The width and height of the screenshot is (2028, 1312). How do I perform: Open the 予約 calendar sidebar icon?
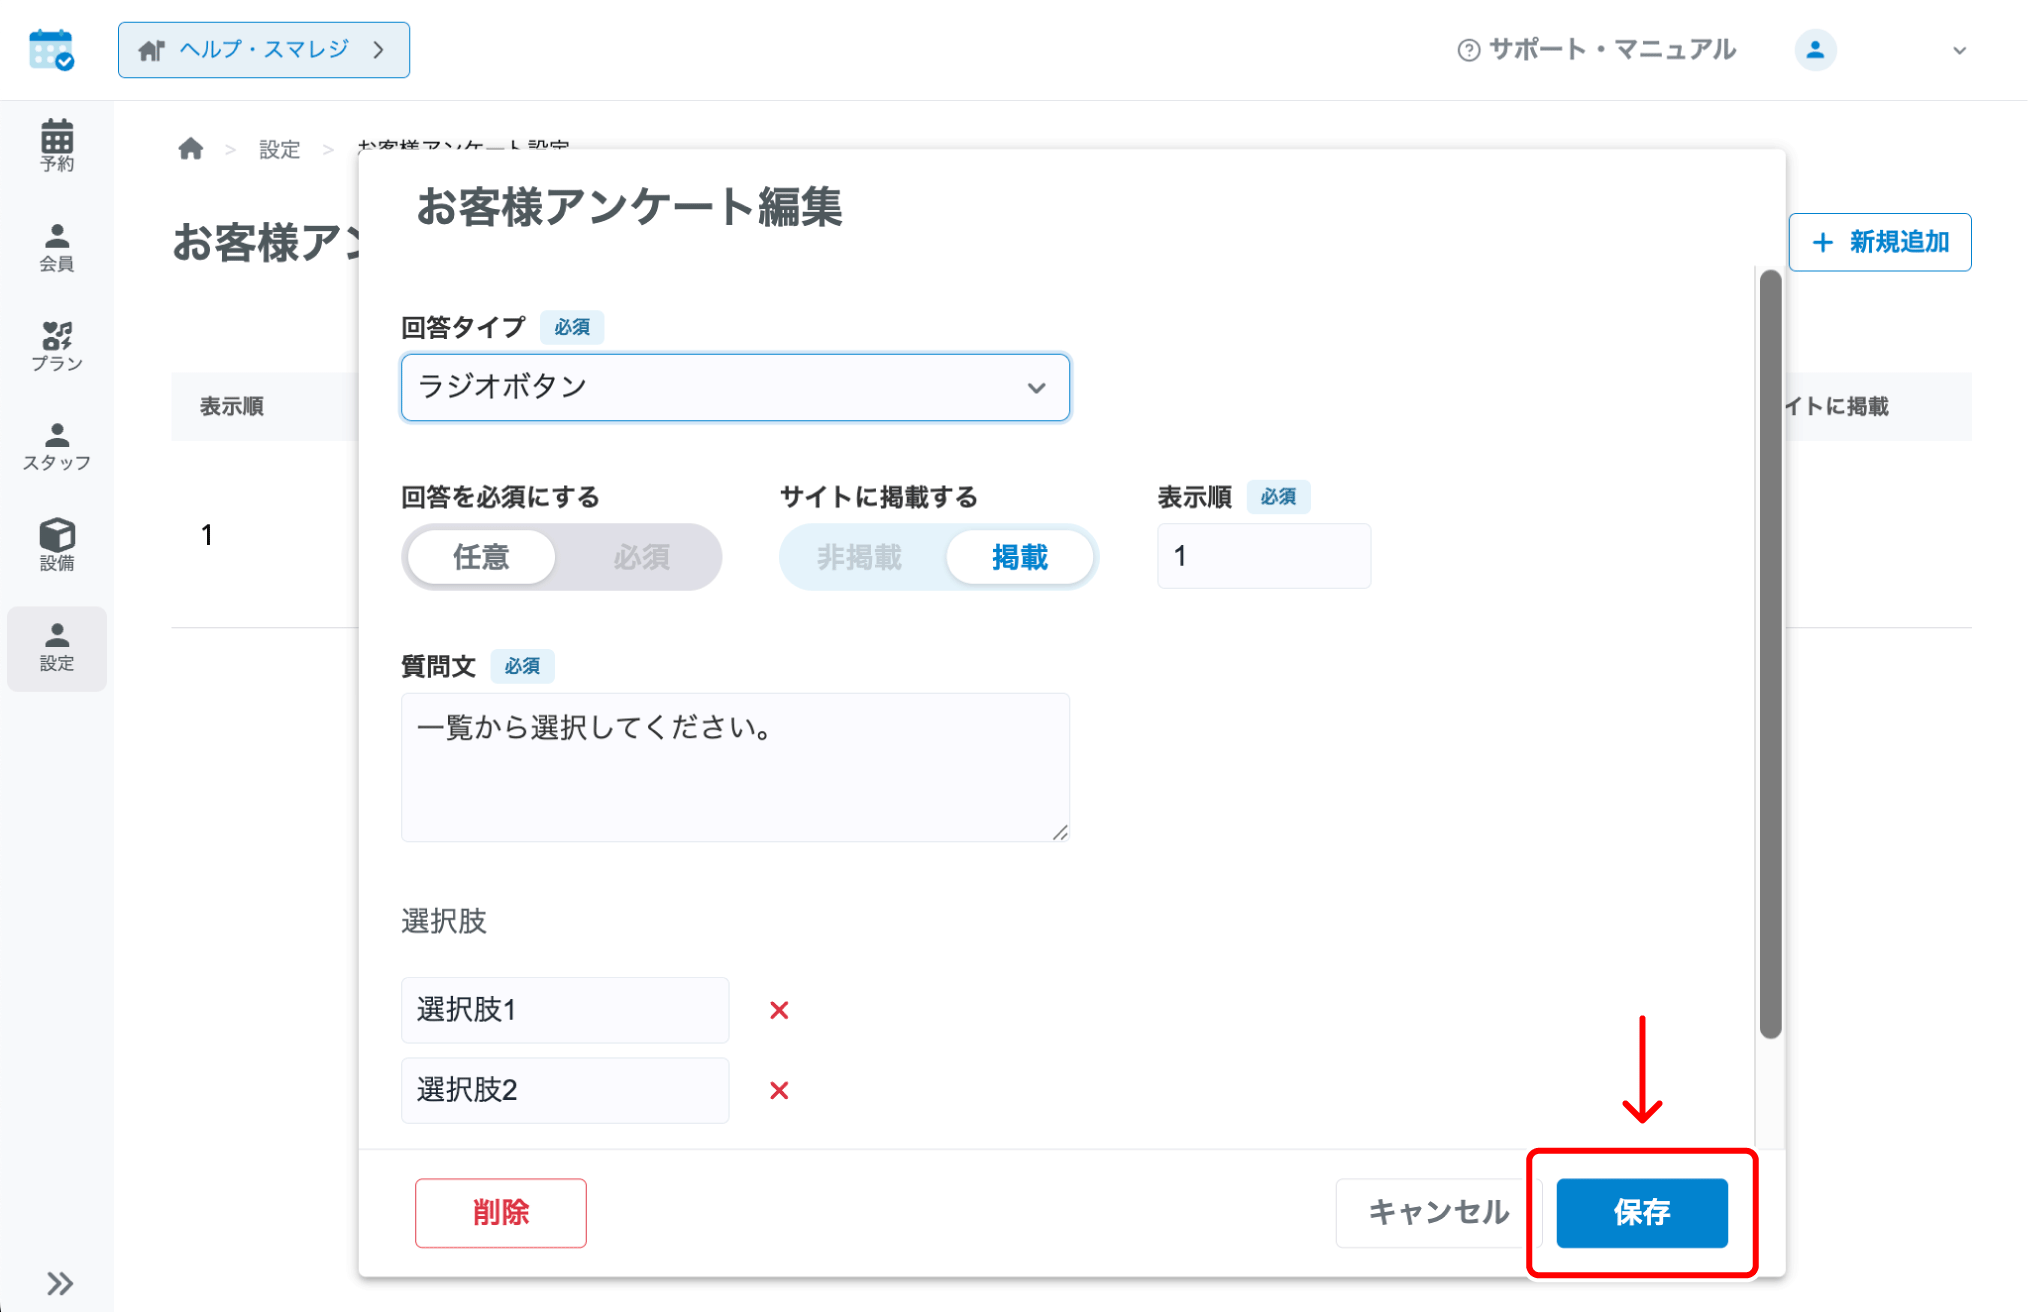(57, 146)
